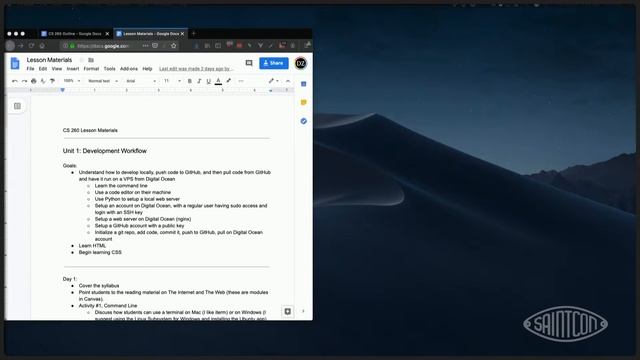The image size is (640, 360).
Task: Click the left indent marker on the ruler
Action: (63, 90)
